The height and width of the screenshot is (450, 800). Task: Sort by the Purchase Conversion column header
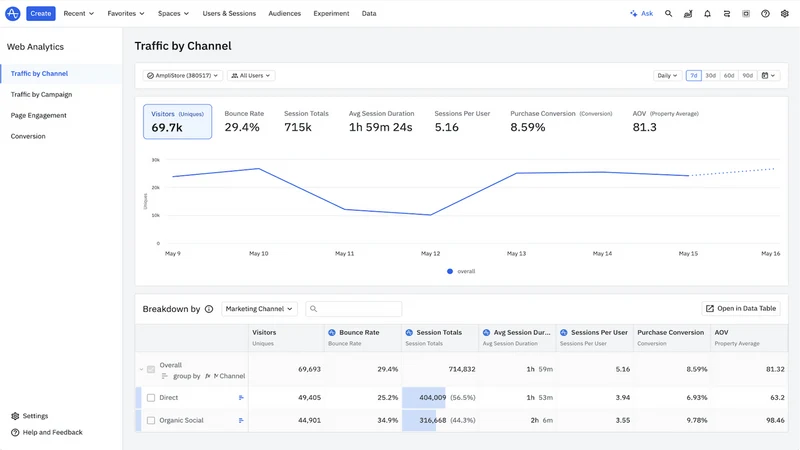point(671,337)
